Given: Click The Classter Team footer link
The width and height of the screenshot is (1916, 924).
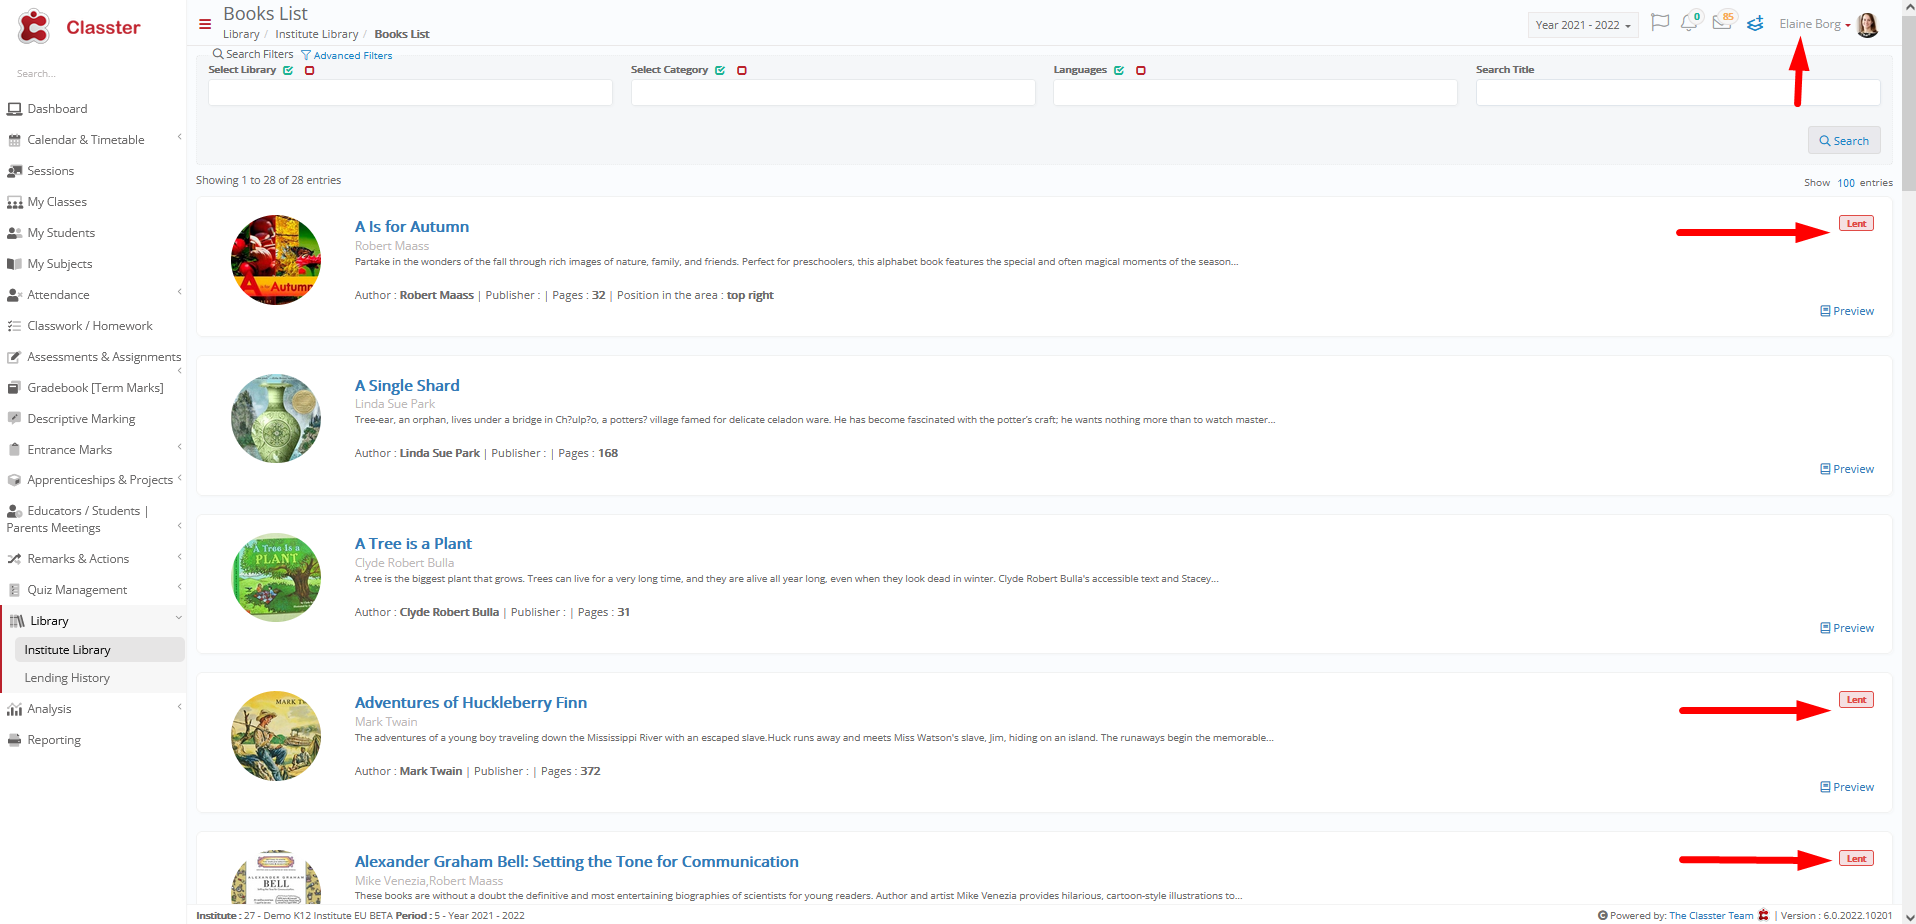Looking at the screenshot, I should pos(1711,916).
